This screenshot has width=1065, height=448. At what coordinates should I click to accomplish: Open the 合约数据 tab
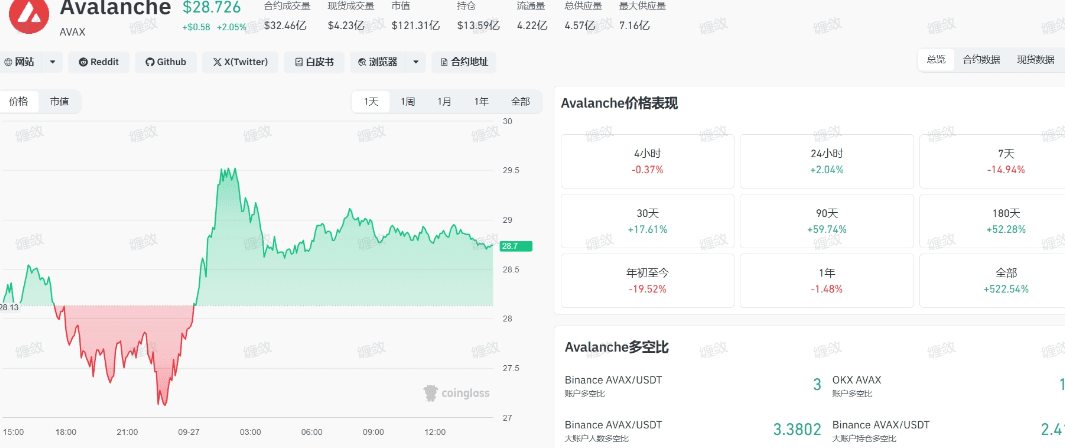pos(981,60)
